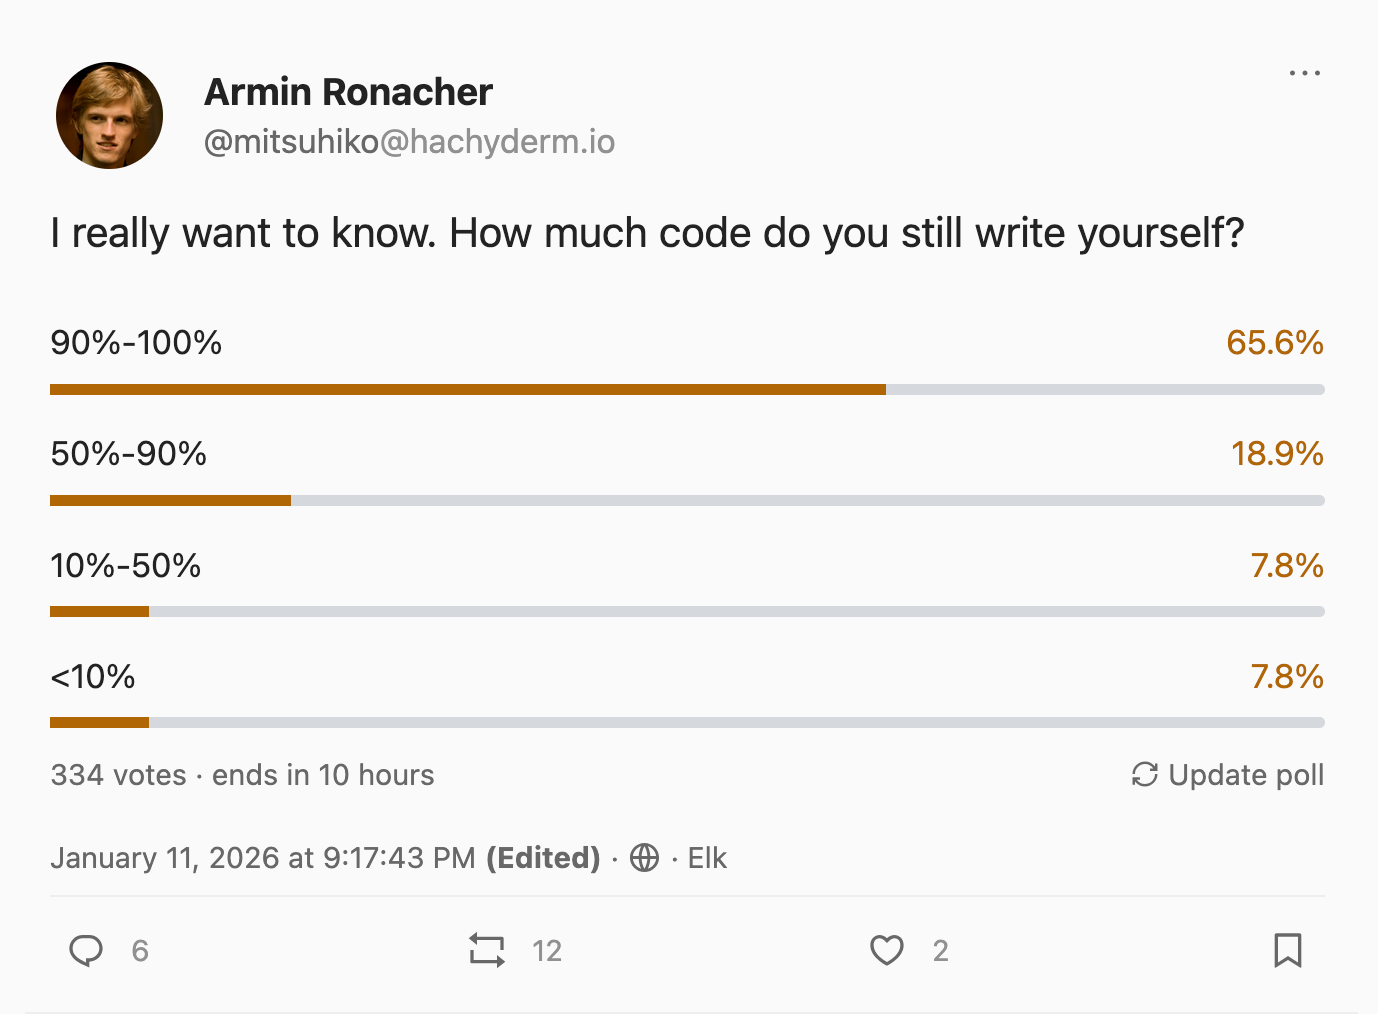Screen dimensions: 1378x1014
Task: Open Armin Ronacher's avatar picture
Action: (109, 116)
